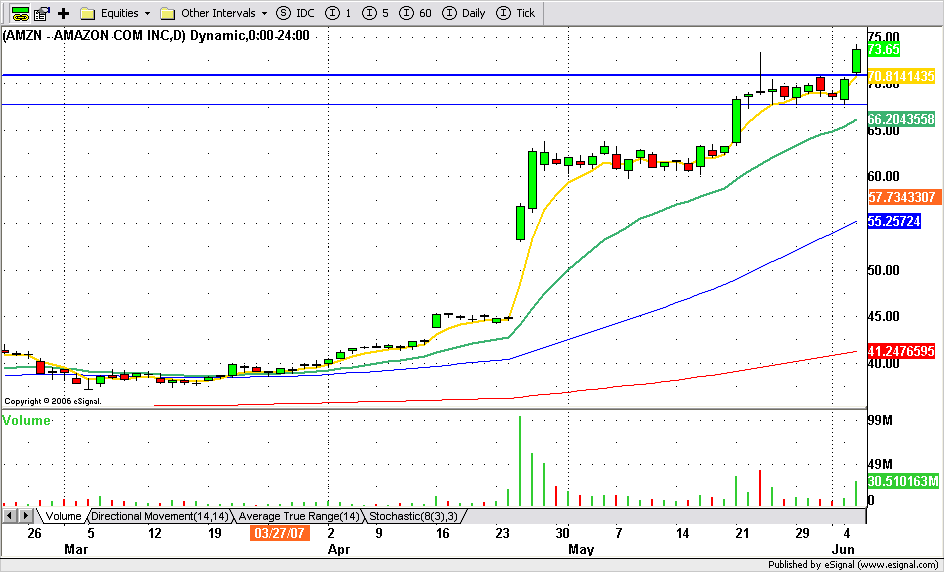944x572 pixels.
Task: Click the black plus add icon
Action: point(63,13)
